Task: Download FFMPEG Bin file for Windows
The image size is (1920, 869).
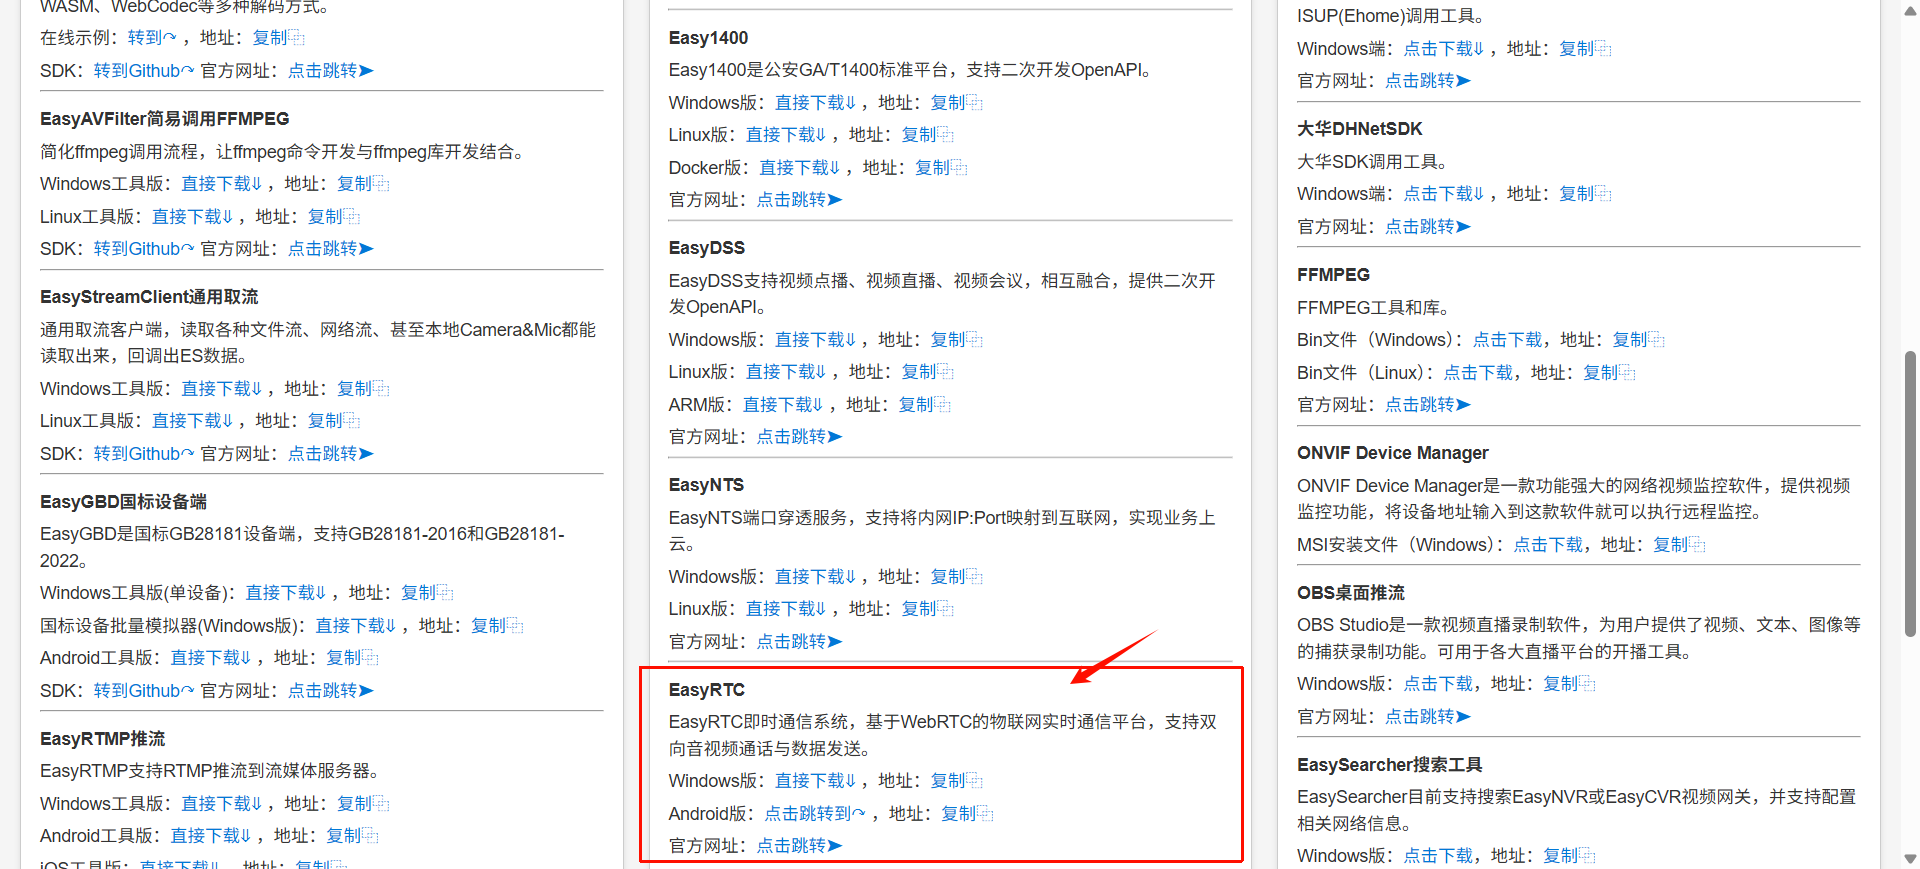Action: (1507, 340)
